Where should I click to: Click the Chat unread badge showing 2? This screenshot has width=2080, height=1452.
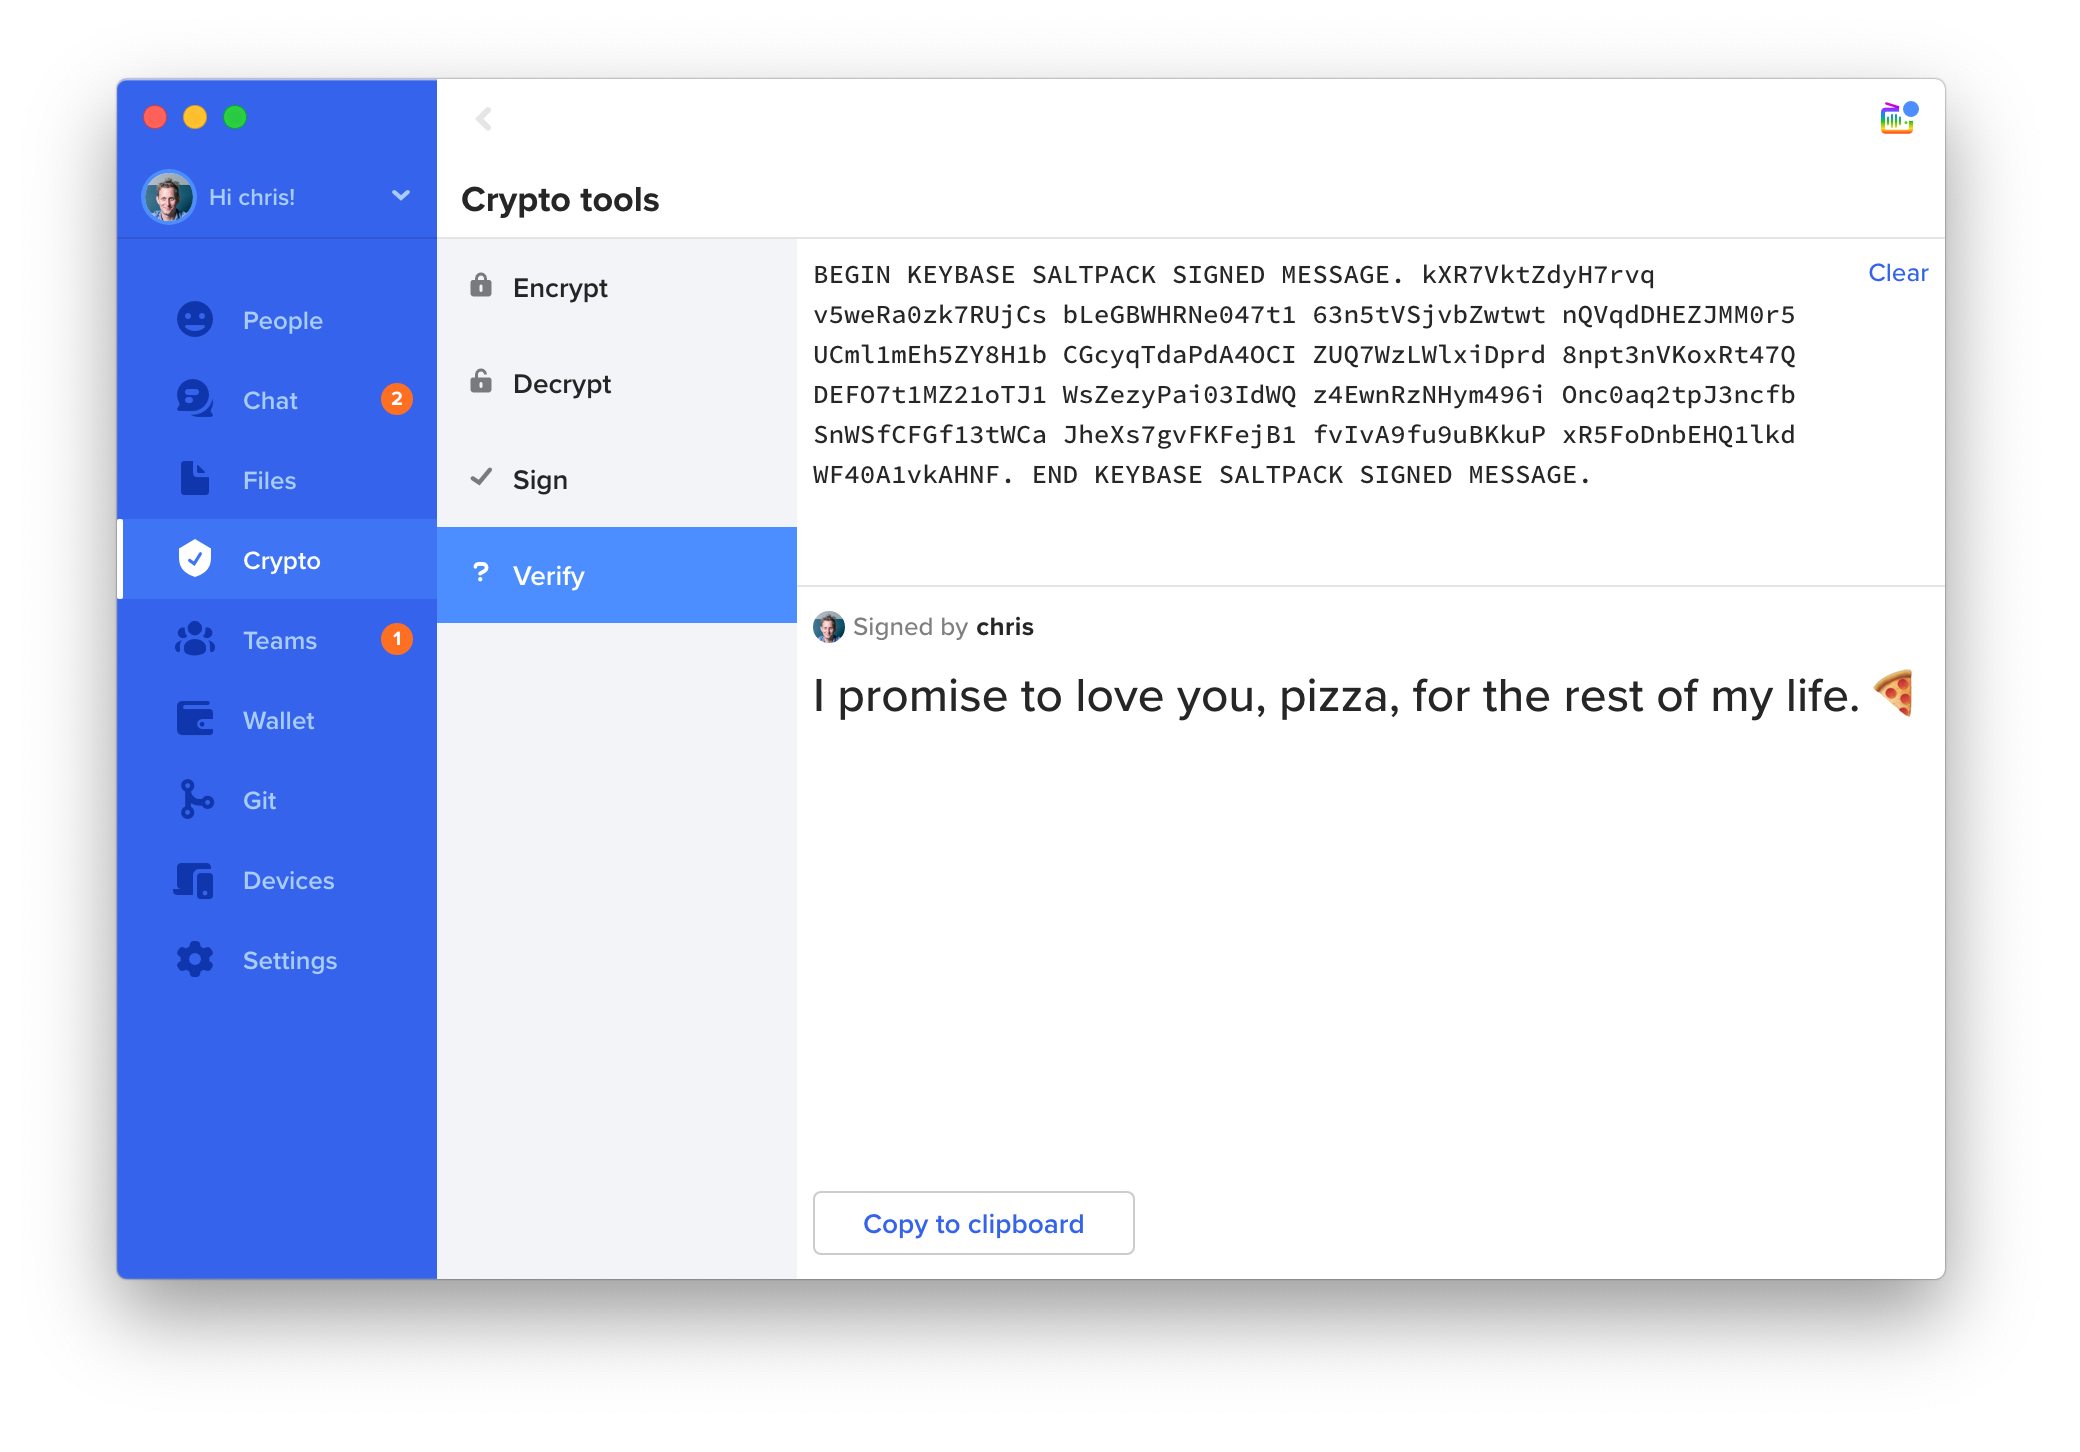tap(397, 399)
